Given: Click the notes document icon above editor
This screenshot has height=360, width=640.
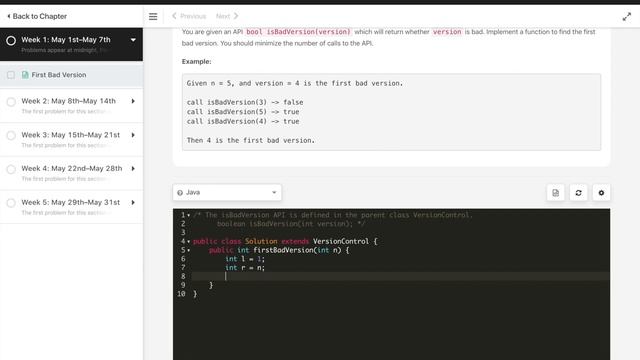Looking at the screenshot, I should (556, 193).
